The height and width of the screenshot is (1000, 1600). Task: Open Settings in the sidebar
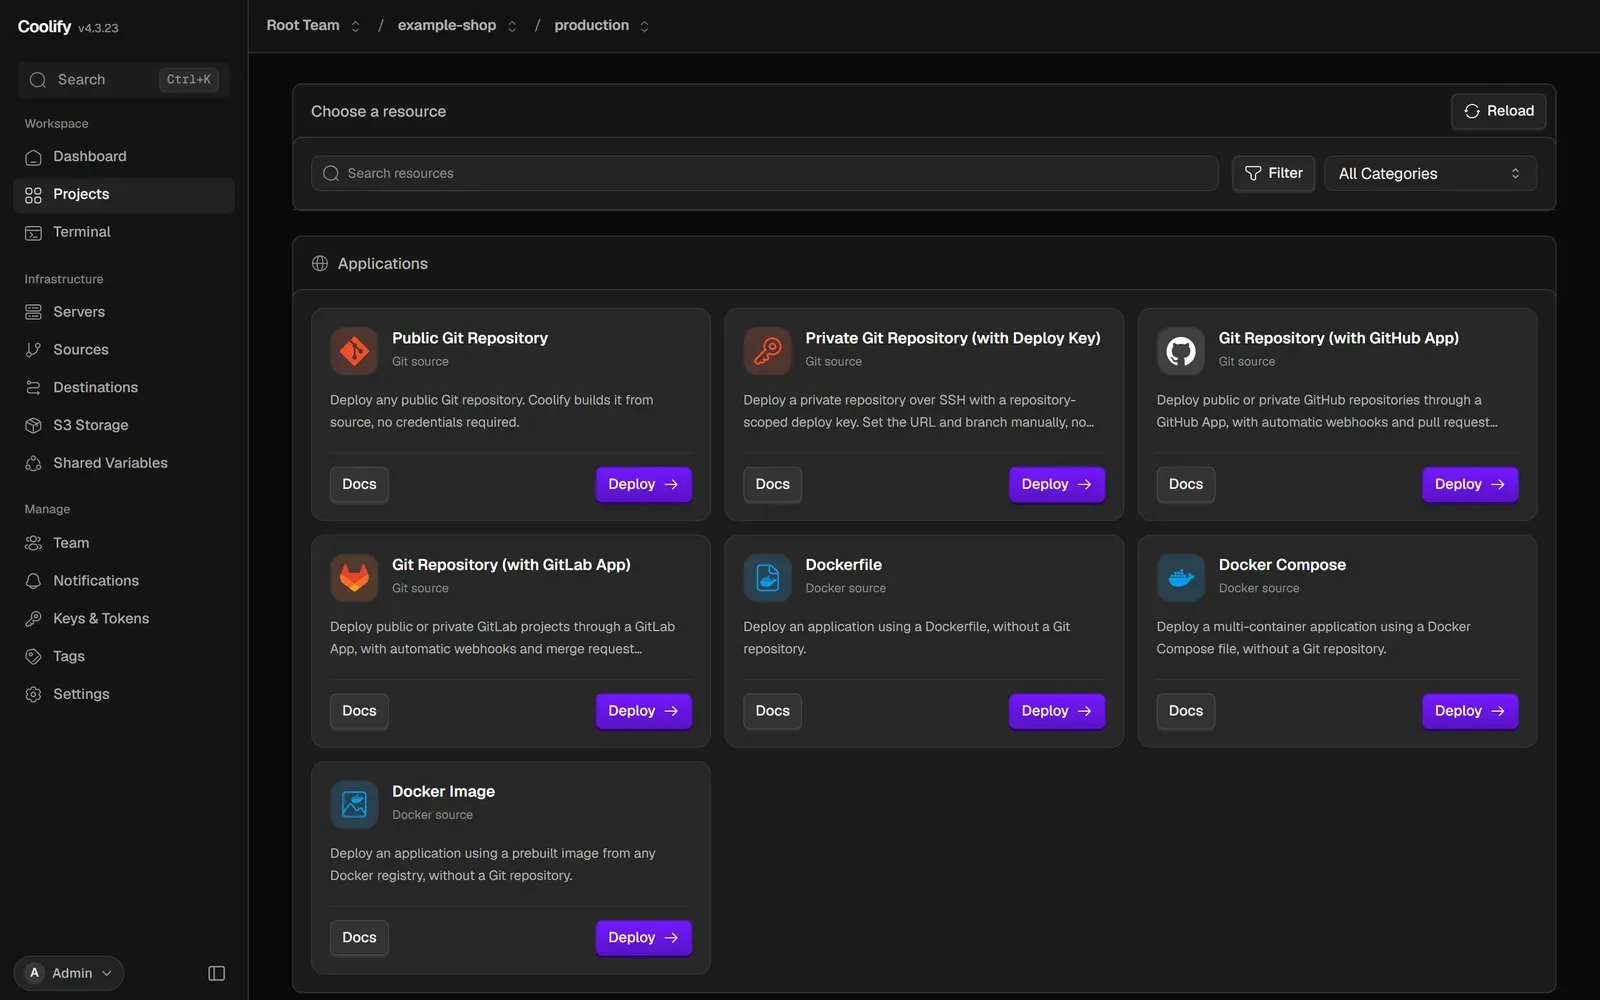[124, 694]
